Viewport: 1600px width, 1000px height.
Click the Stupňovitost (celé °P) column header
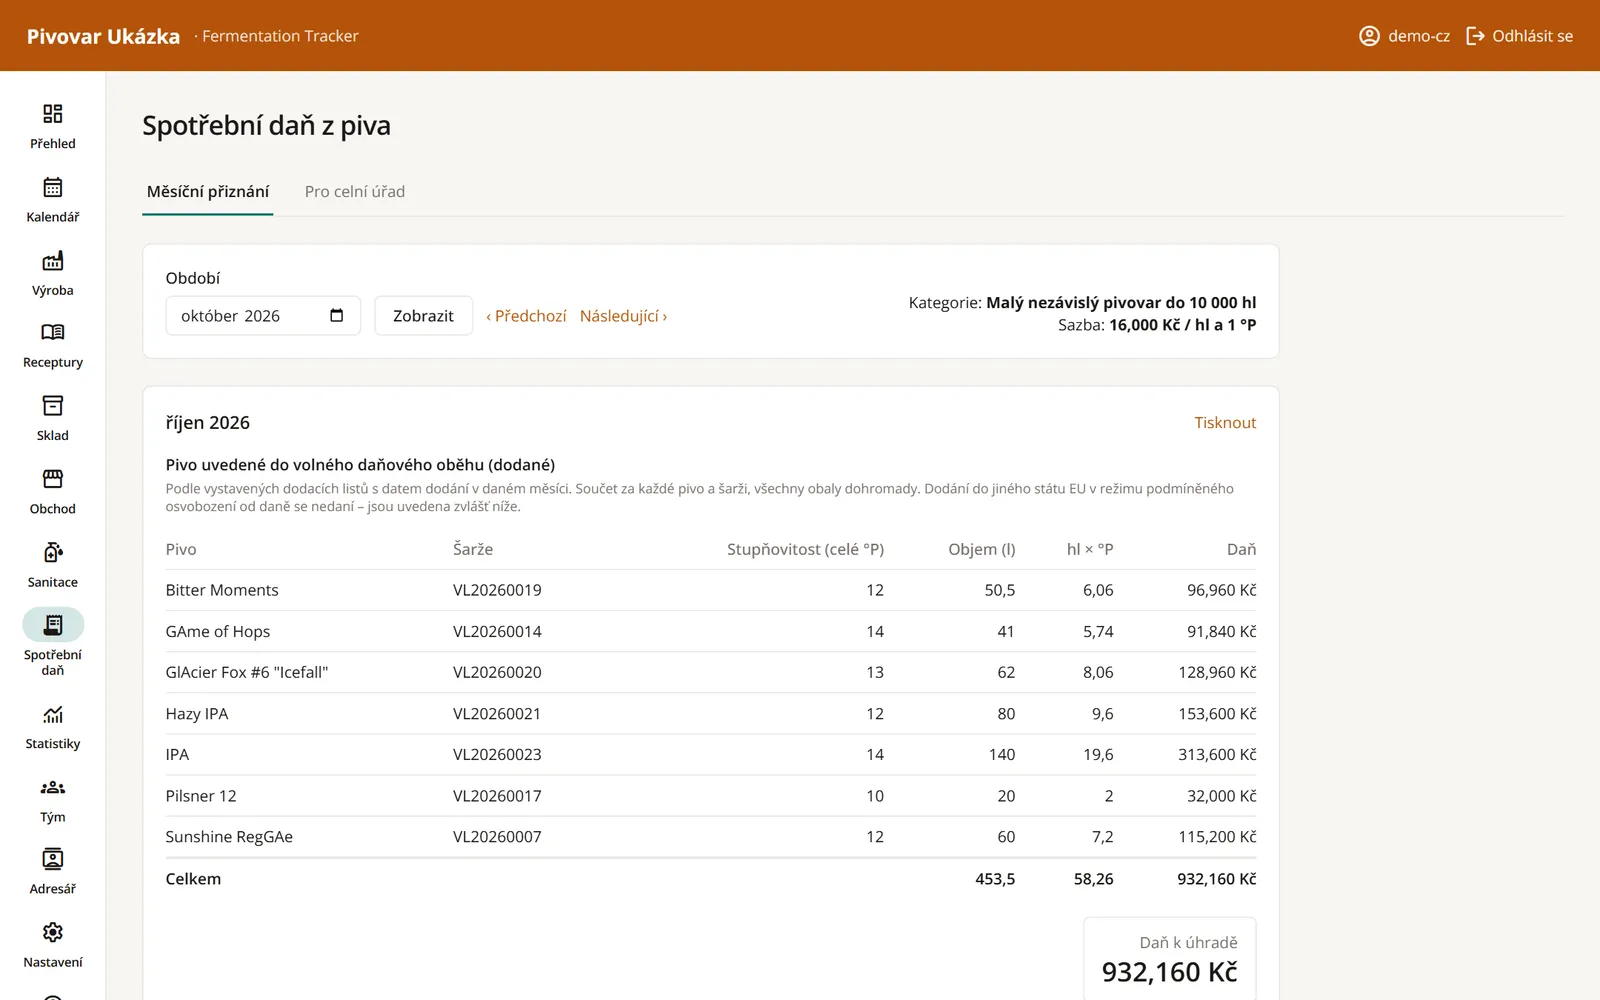pyautogui.click(x=805, y=549)
